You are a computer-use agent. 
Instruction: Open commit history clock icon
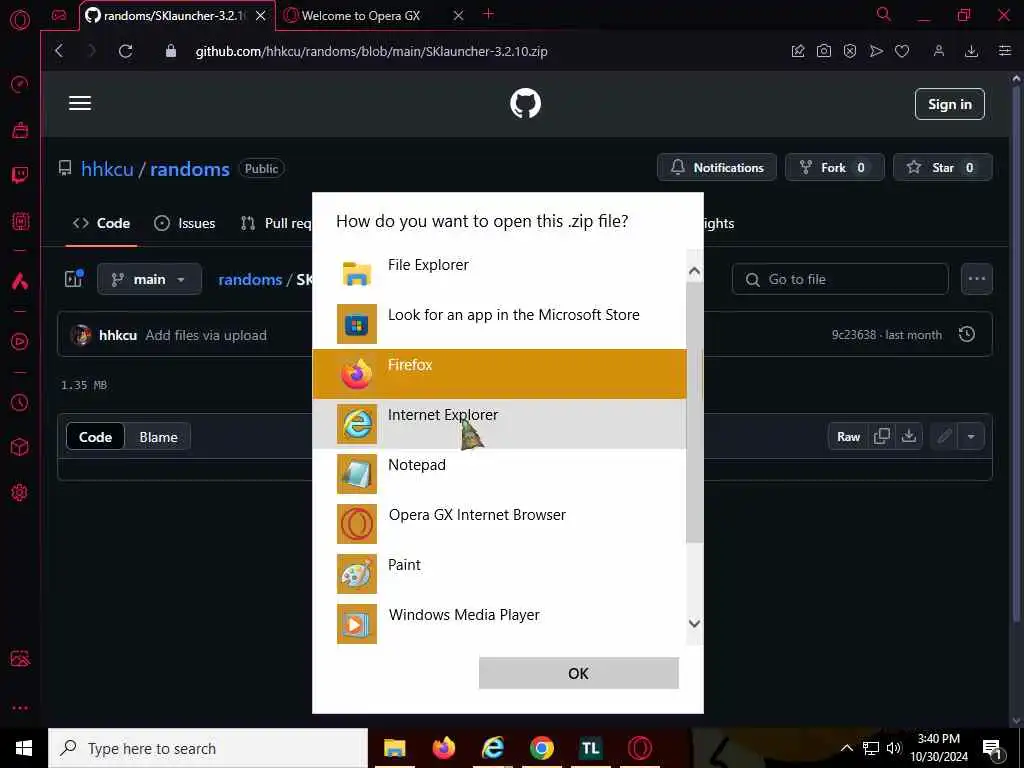(x=967, y=334)
